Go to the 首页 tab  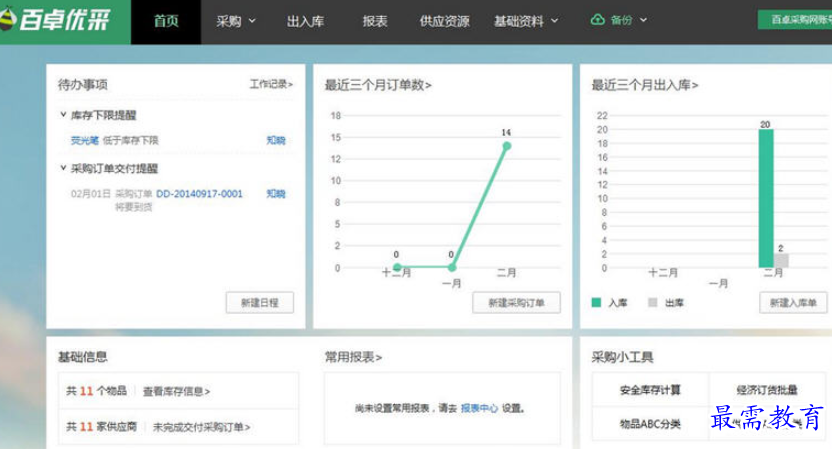(166, 20)
